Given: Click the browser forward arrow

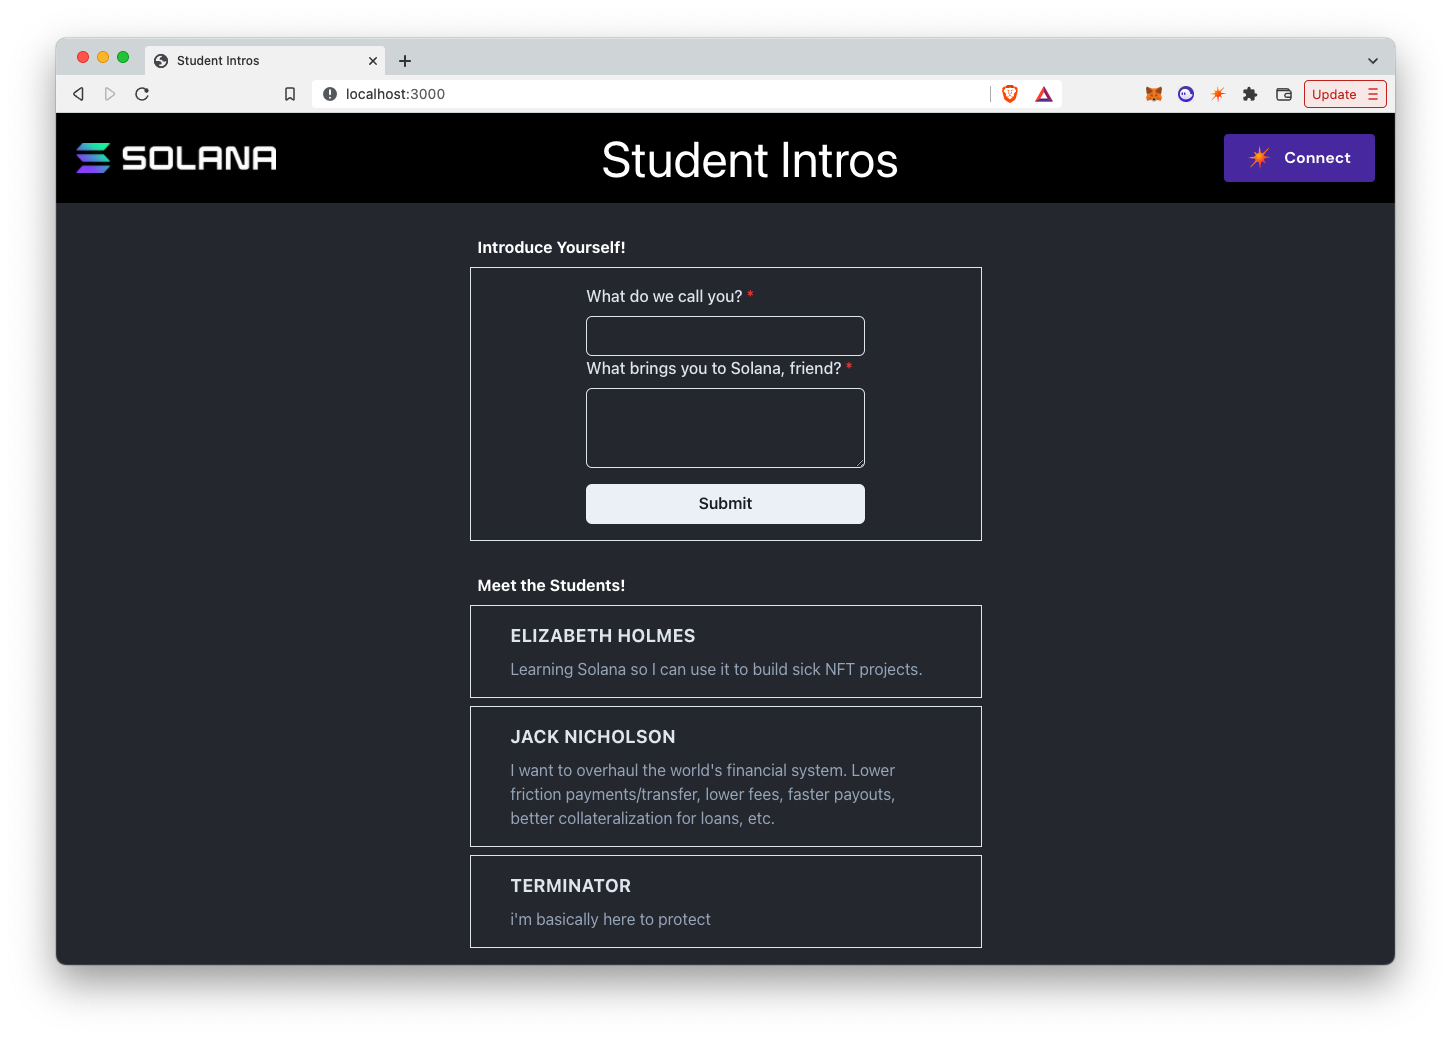Looking at the screenshot, I should (x=110, y=94).
